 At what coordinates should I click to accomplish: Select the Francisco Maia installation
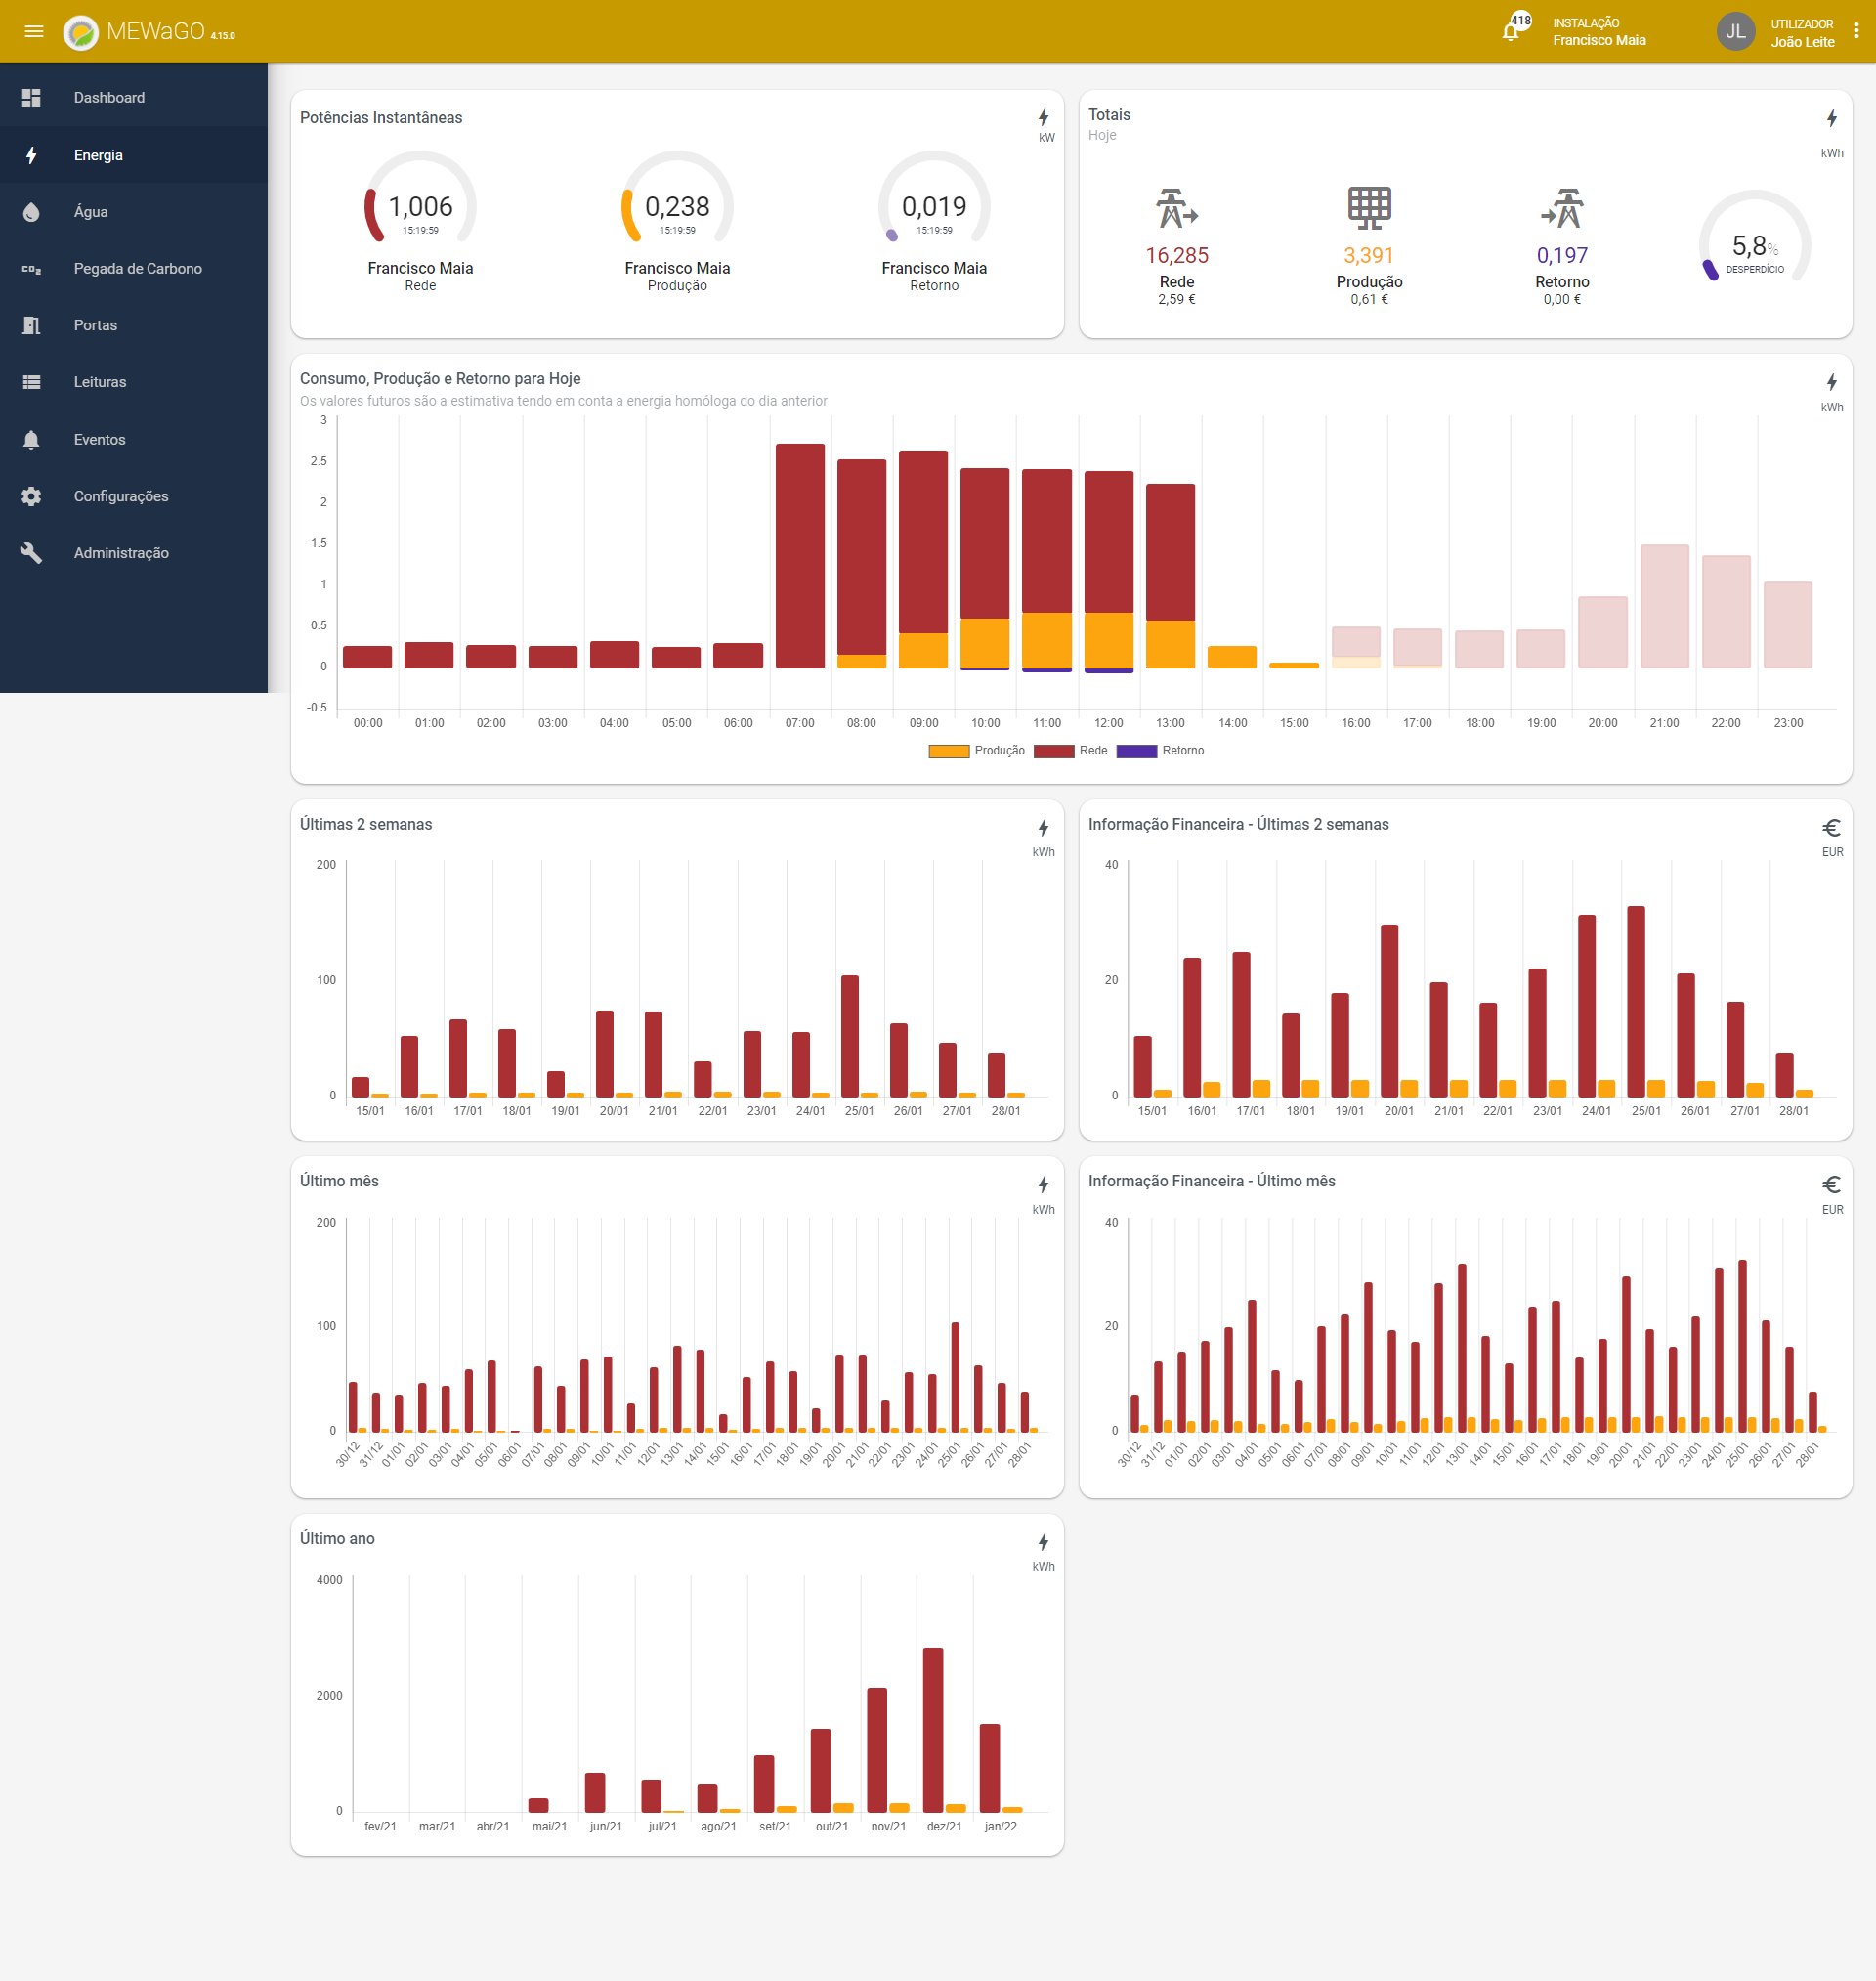click(x=1598, y=32)
